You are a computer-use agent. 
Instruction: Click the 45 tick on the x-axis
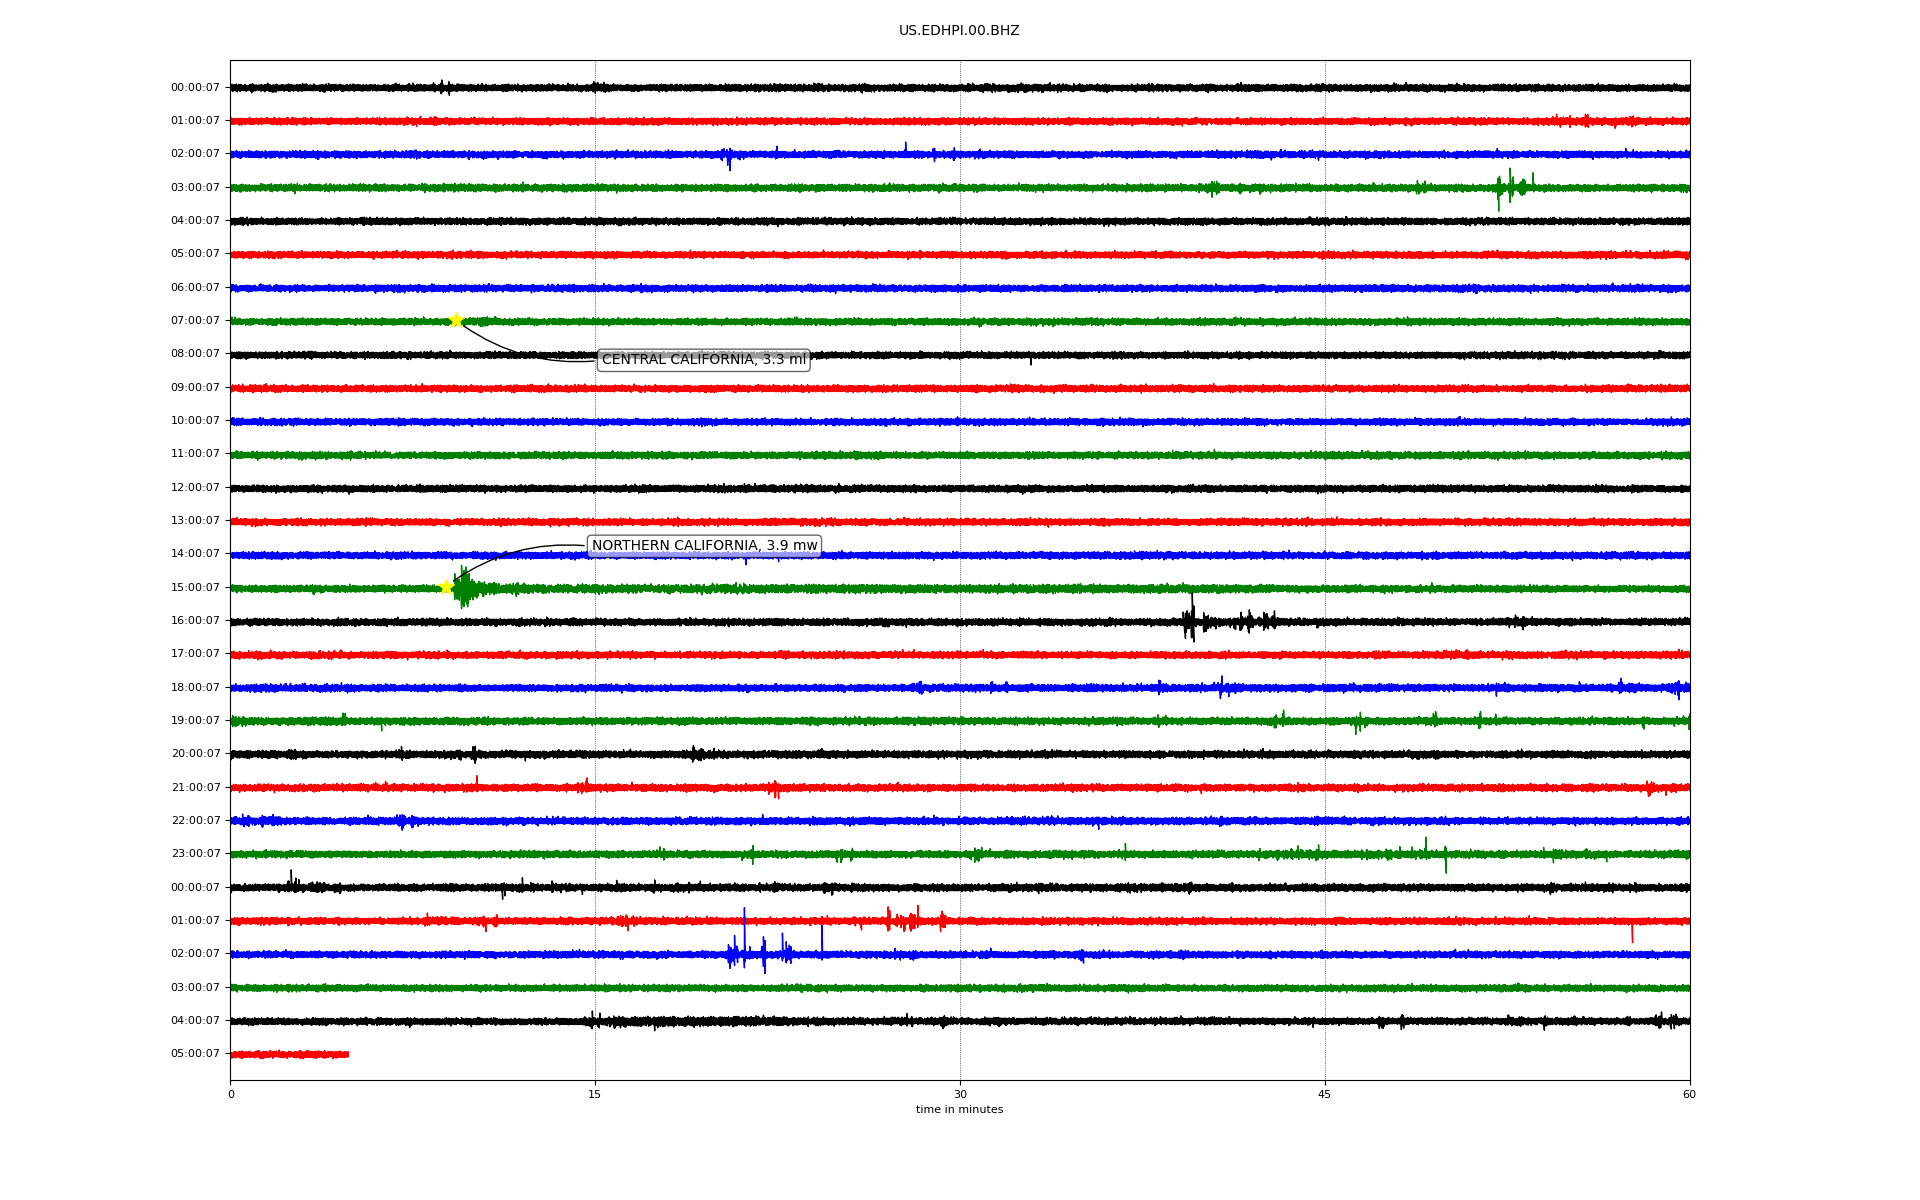(x=1325, y=1094)
